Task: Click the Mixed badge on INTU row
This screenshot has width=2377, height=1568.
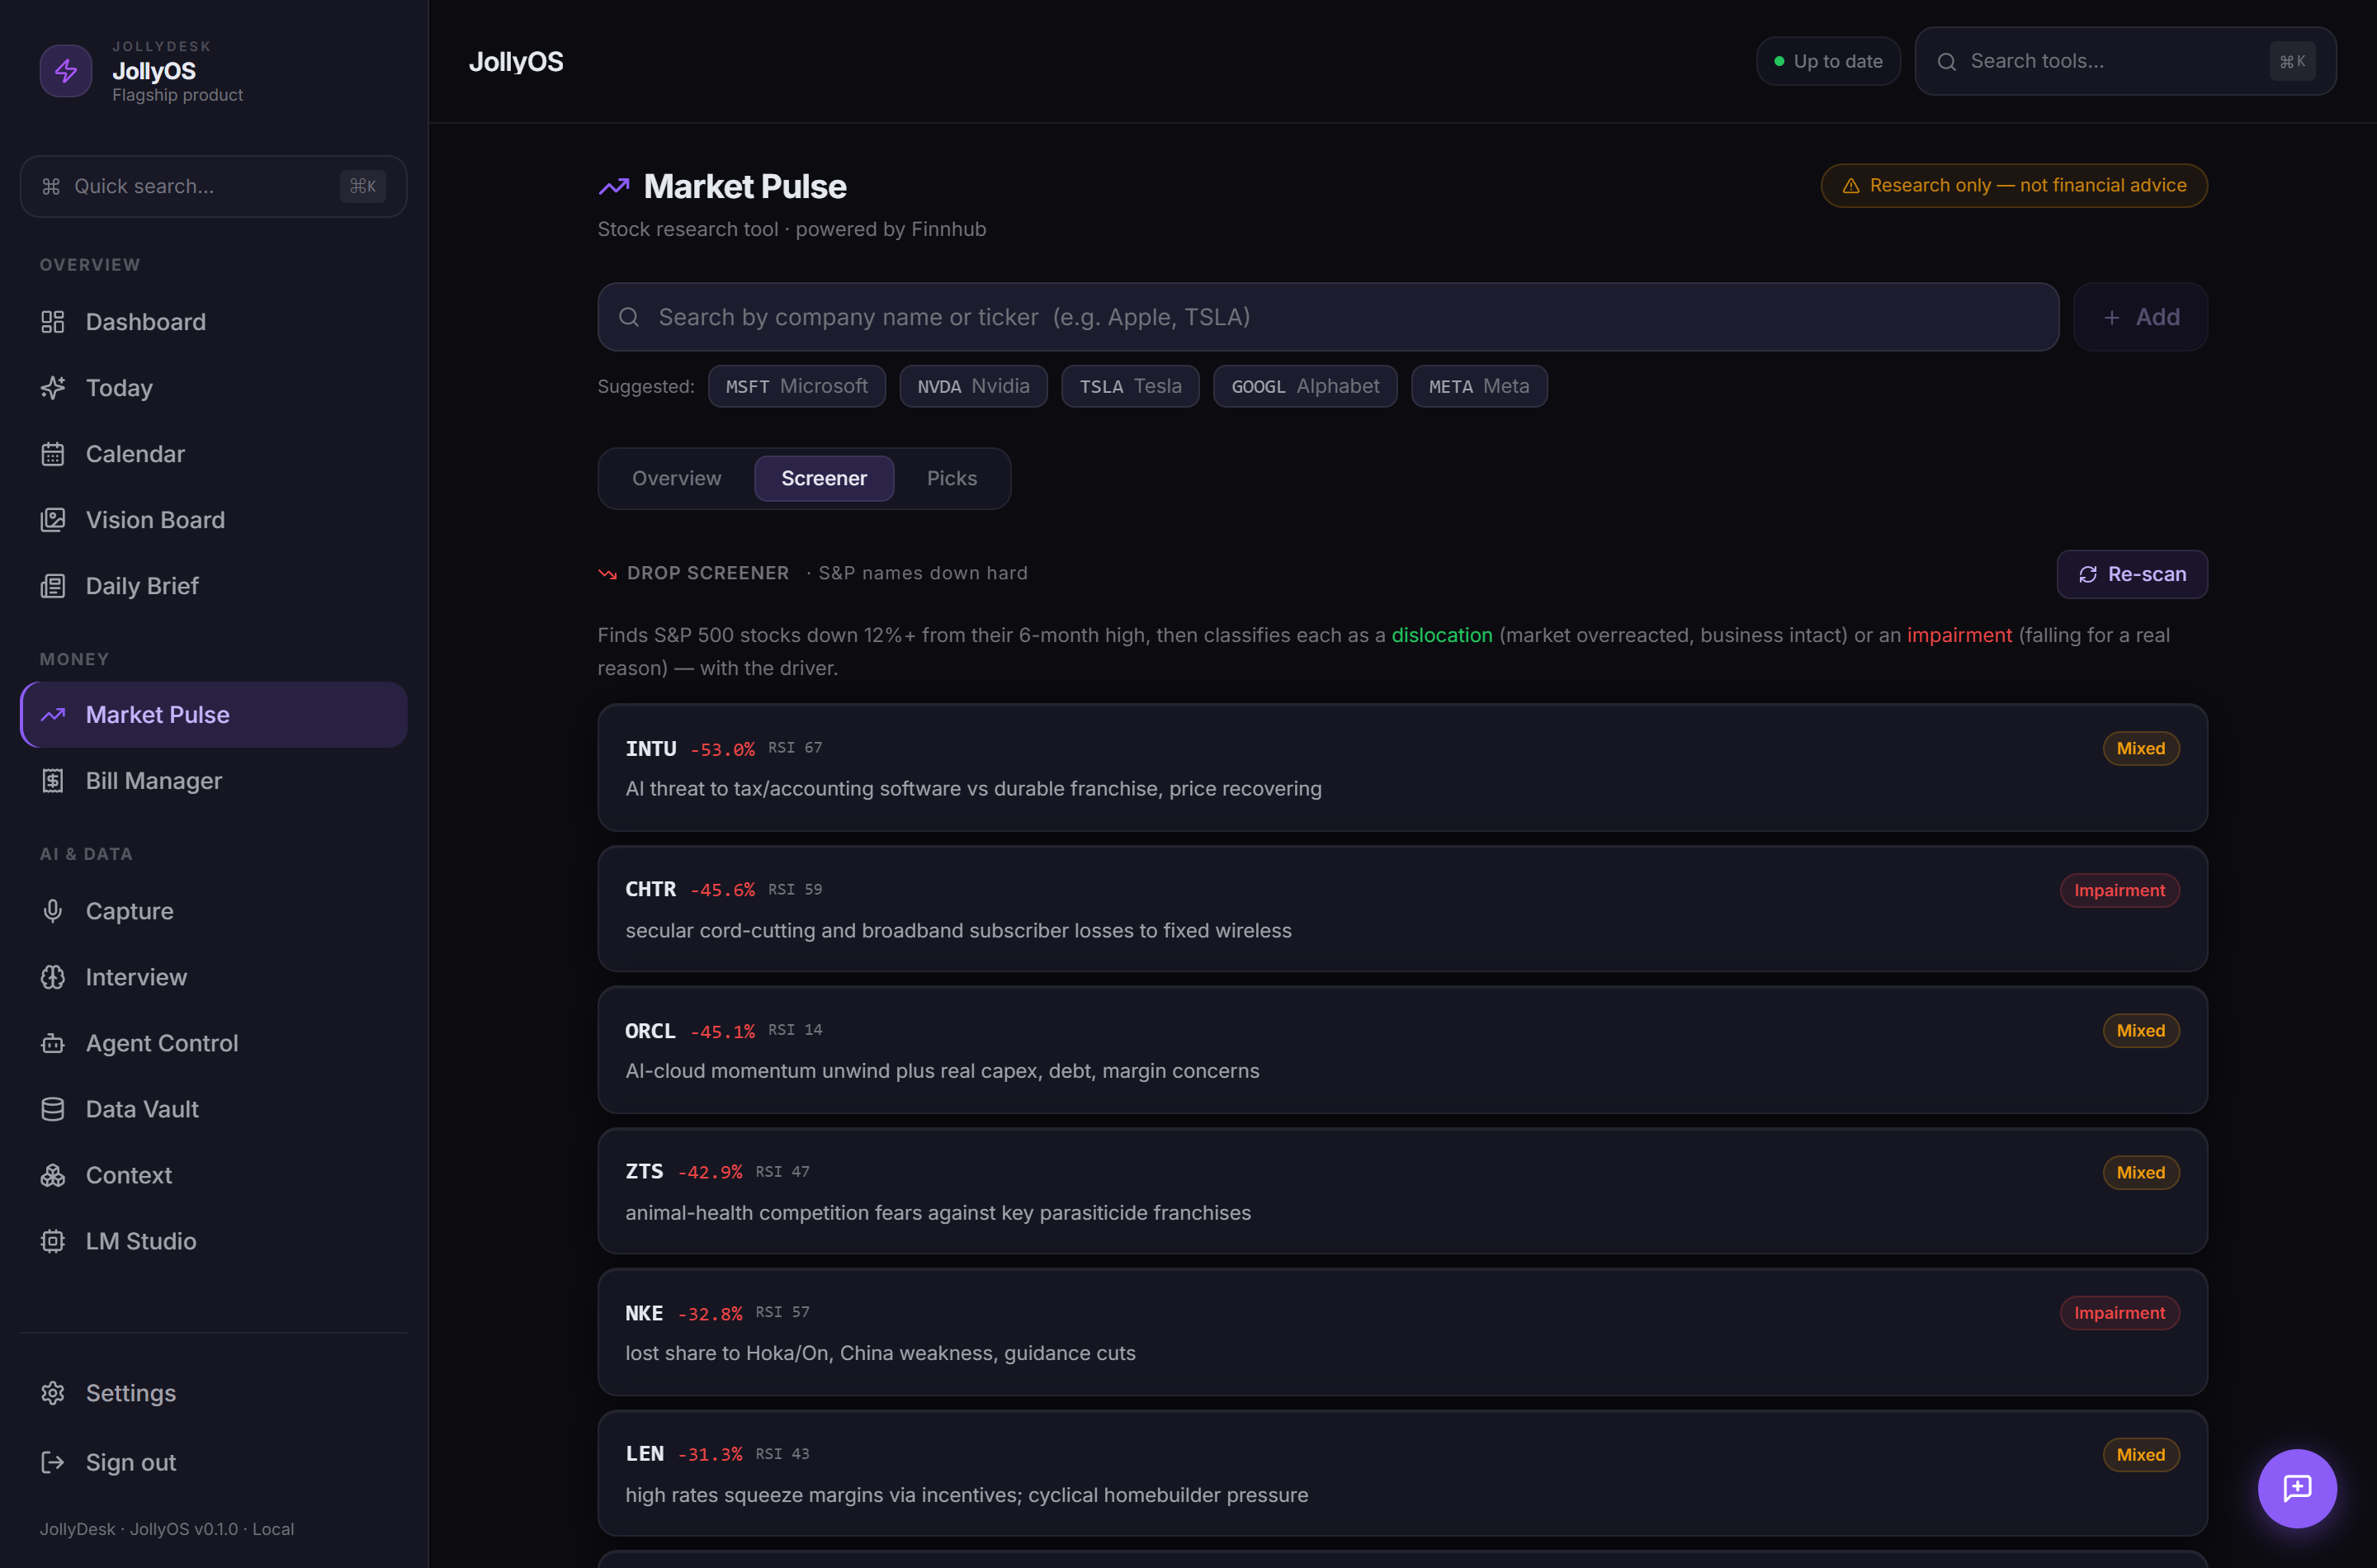Action: [2140, 749]
